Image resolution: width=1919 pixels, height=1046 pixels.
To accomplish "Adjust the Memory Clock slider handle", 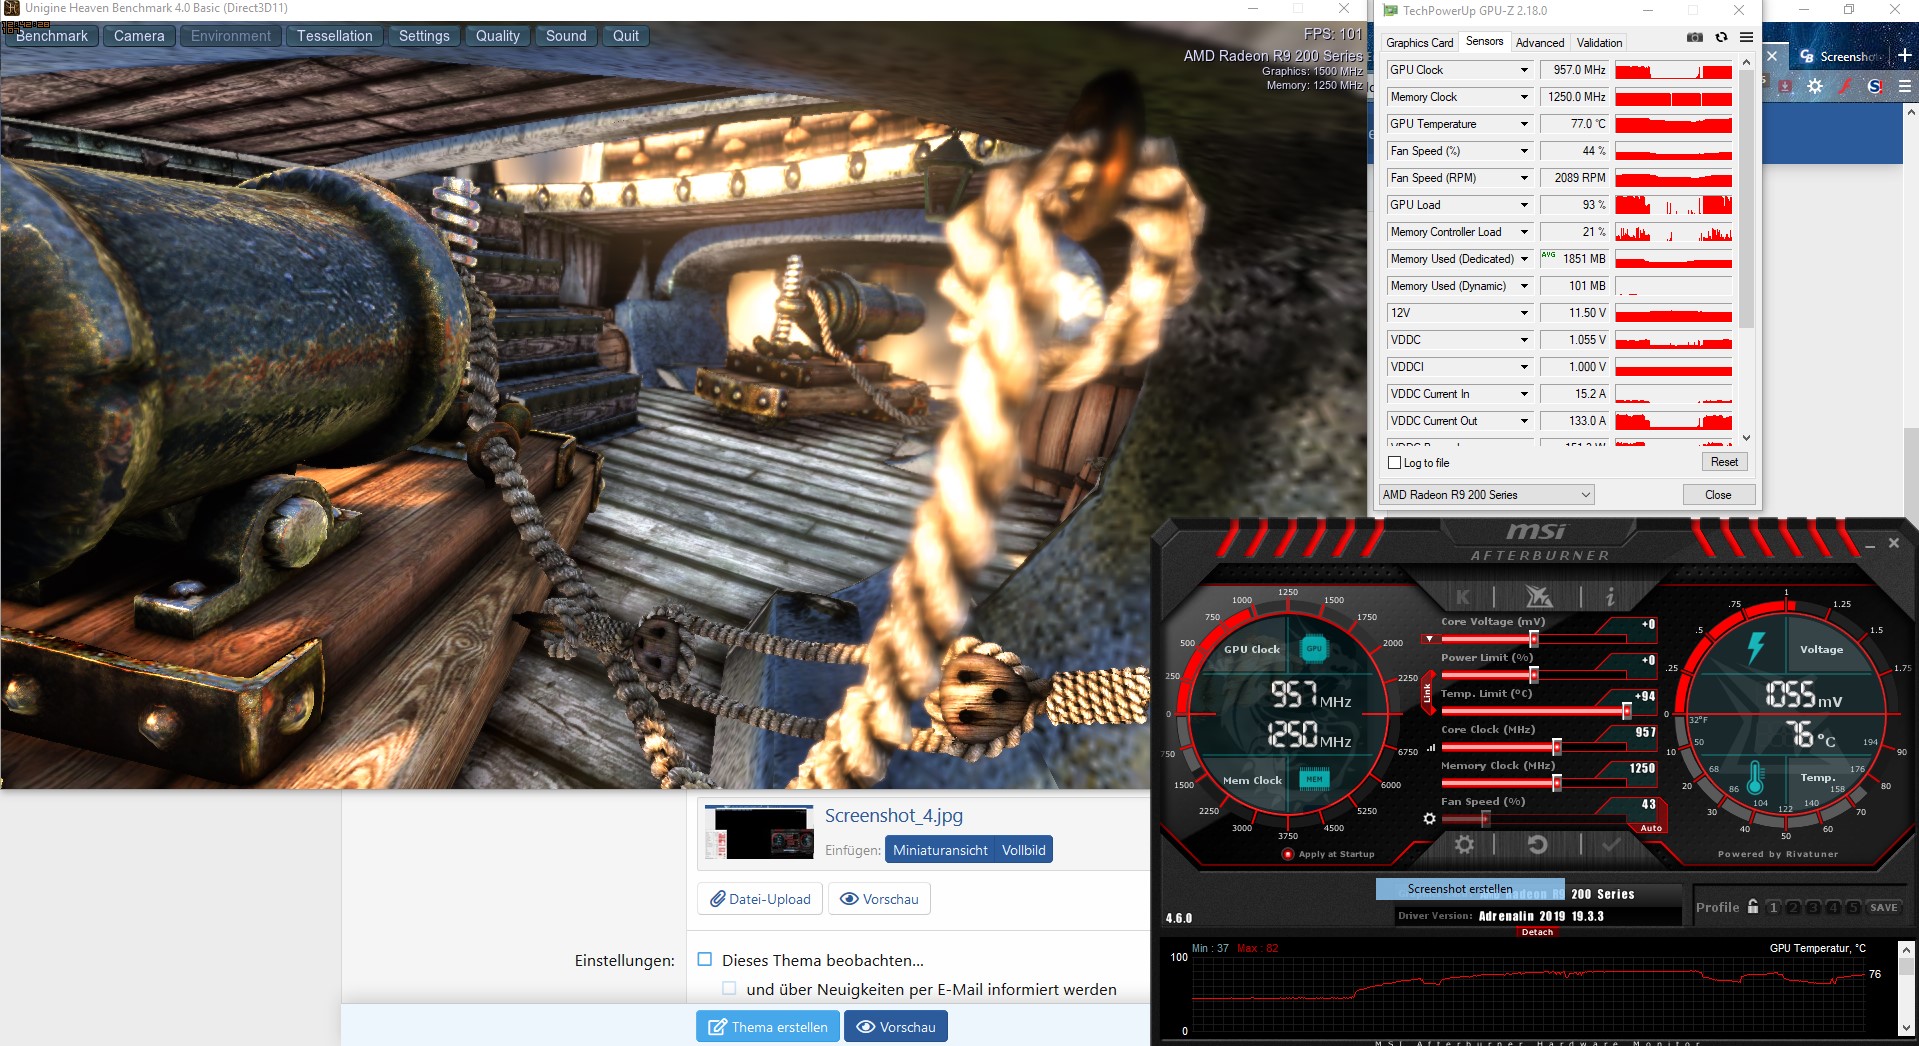I will pos(1557,783).
